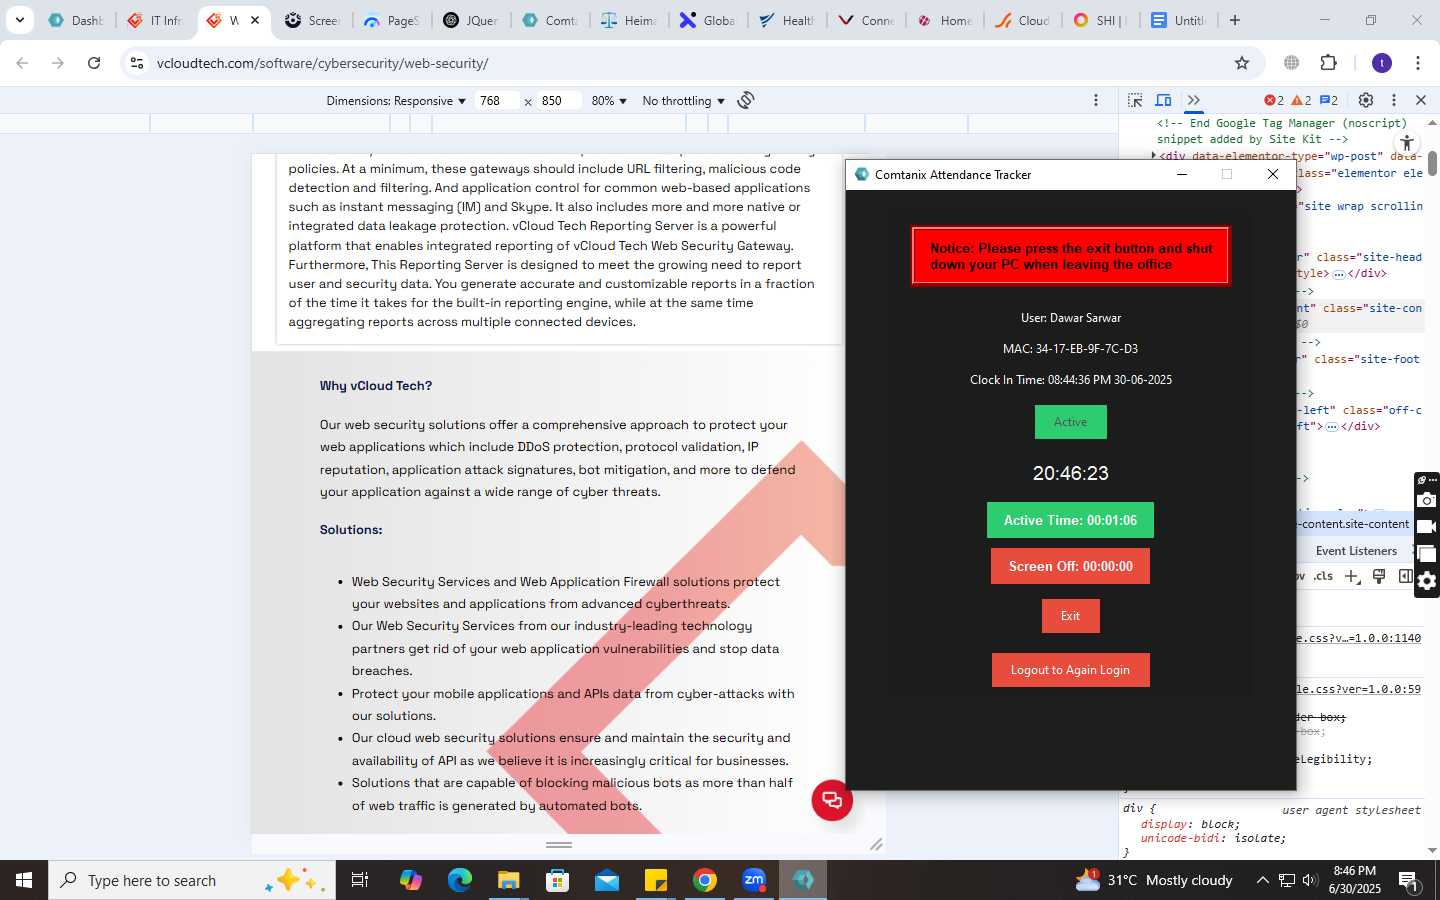This screenshot has height=900, width=1440.
Task: Click the Screen Off counter box
Action: (x=1070, y=566)
